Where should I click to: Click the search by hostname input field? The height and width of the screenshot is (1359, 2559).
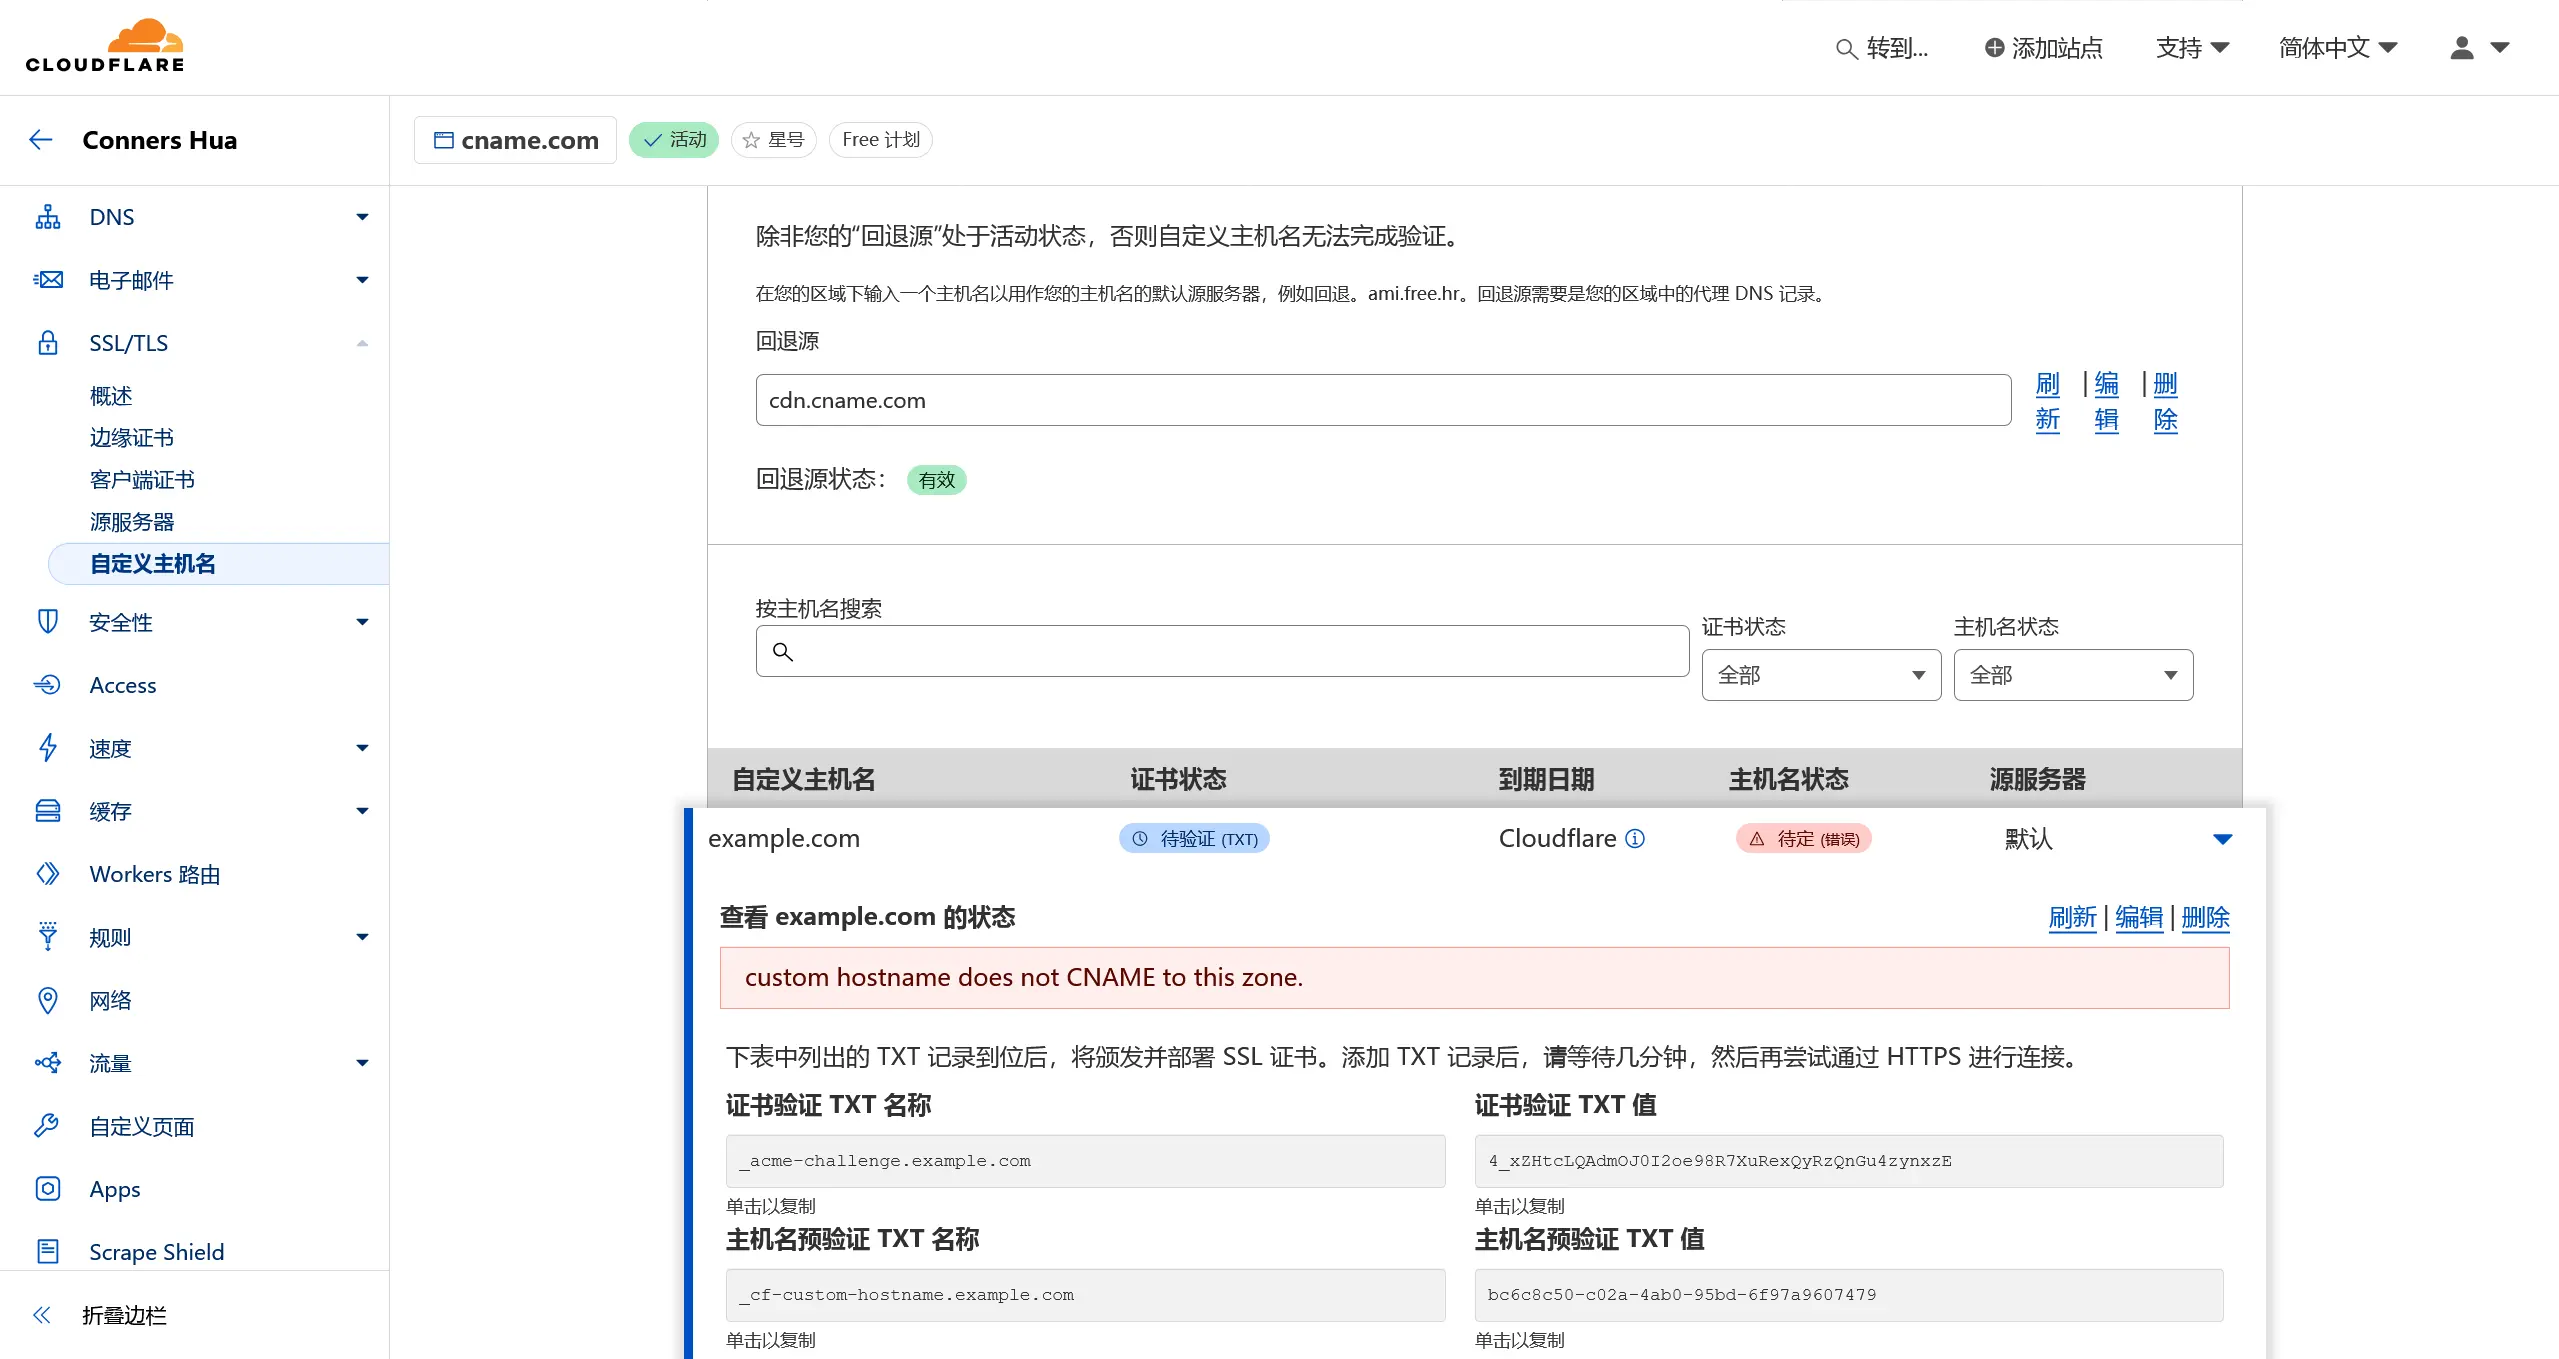[1222, 652]
